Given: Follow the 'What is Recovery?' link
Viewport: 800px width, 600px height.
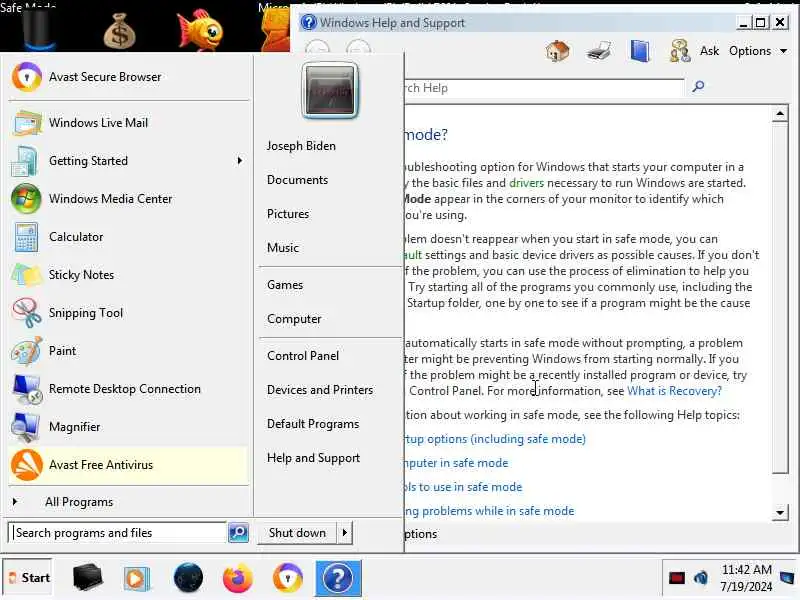Looking at the screenshot, I should click(674, 391).
